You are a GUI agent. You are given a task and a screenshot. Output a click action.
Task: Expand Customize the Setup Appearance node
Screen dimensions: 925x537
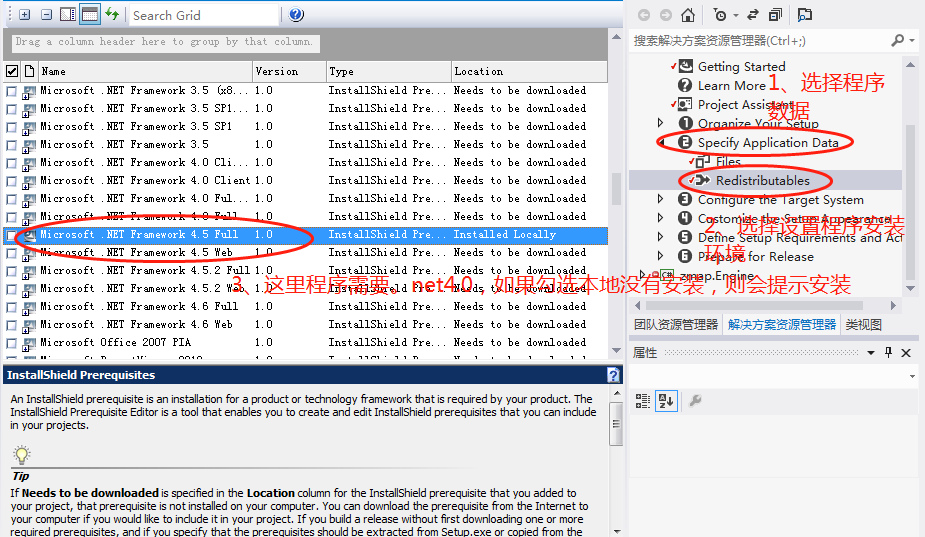point(661,218)
